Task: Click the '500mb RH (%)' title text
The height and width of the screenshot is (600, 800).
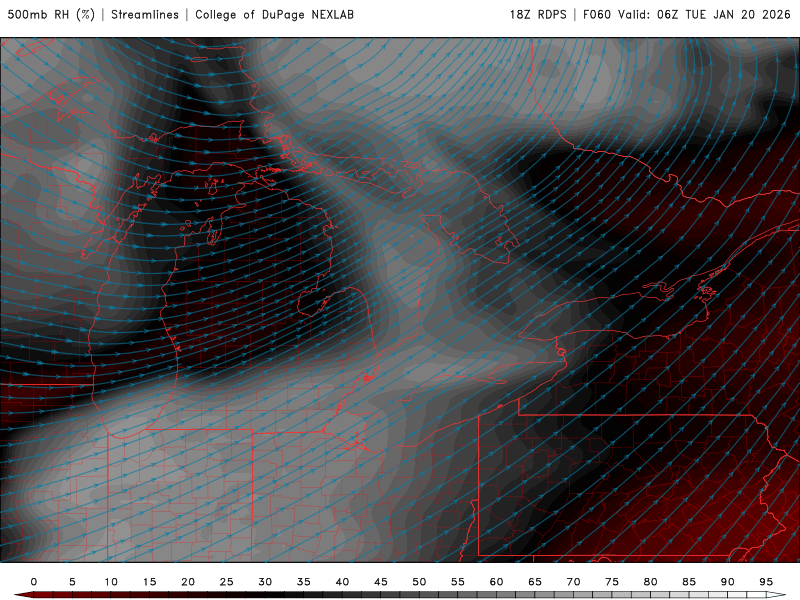Action: pyautogui.click(x=51, y=15)
